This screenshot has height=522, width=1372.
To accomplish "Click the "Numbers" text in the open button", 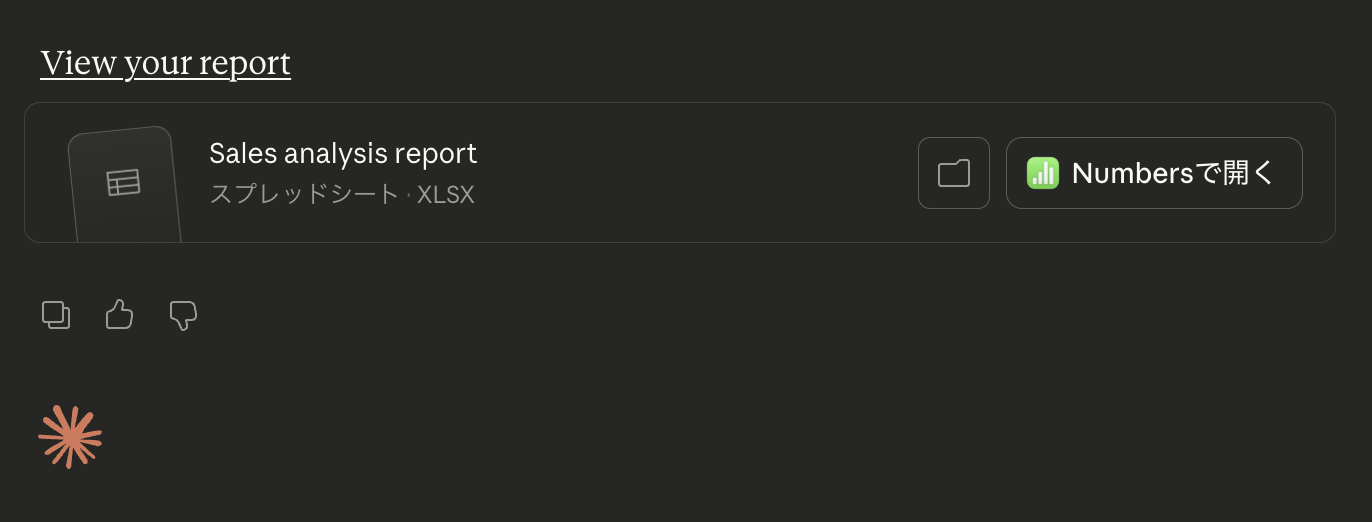I will (1132, 173).
